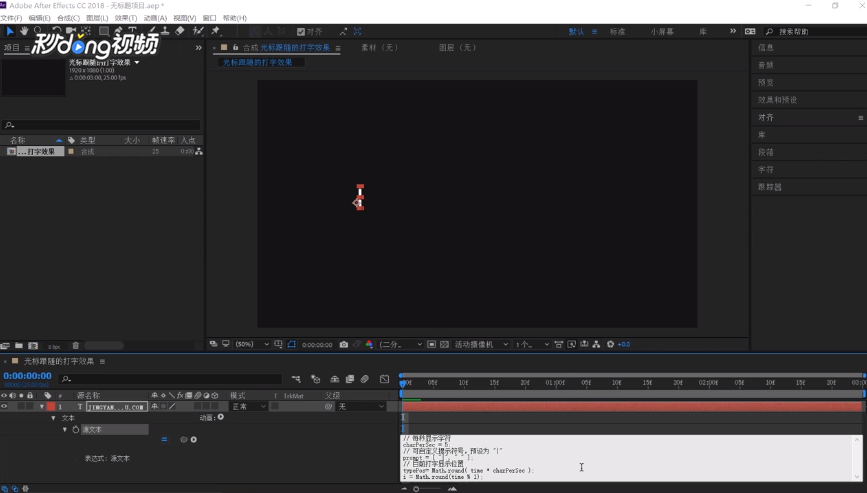Viewport: 867px width, 493px height.
Task: Select the Clone Stamp tool
Action: point(165,31)
